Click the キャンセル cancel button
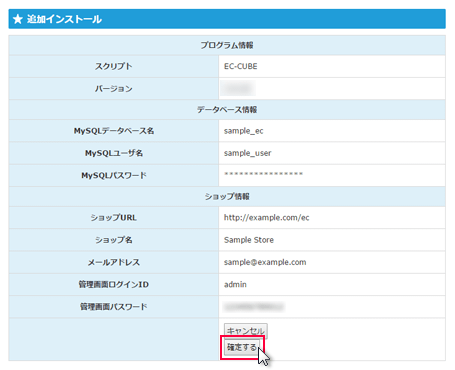The height and width of the screenshot is (370, 455). (246, 331)
